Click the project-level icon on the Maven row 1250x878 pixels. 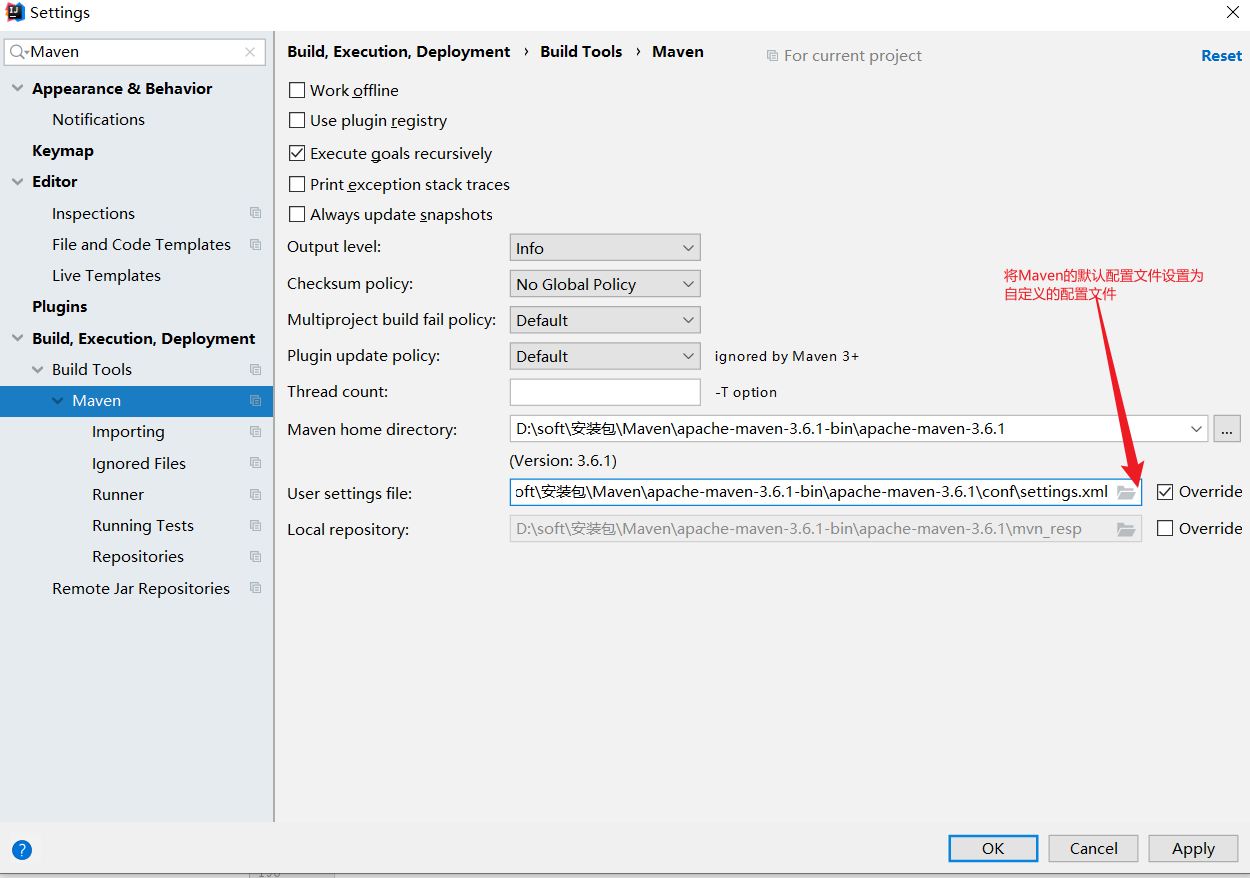click(256, 400)
